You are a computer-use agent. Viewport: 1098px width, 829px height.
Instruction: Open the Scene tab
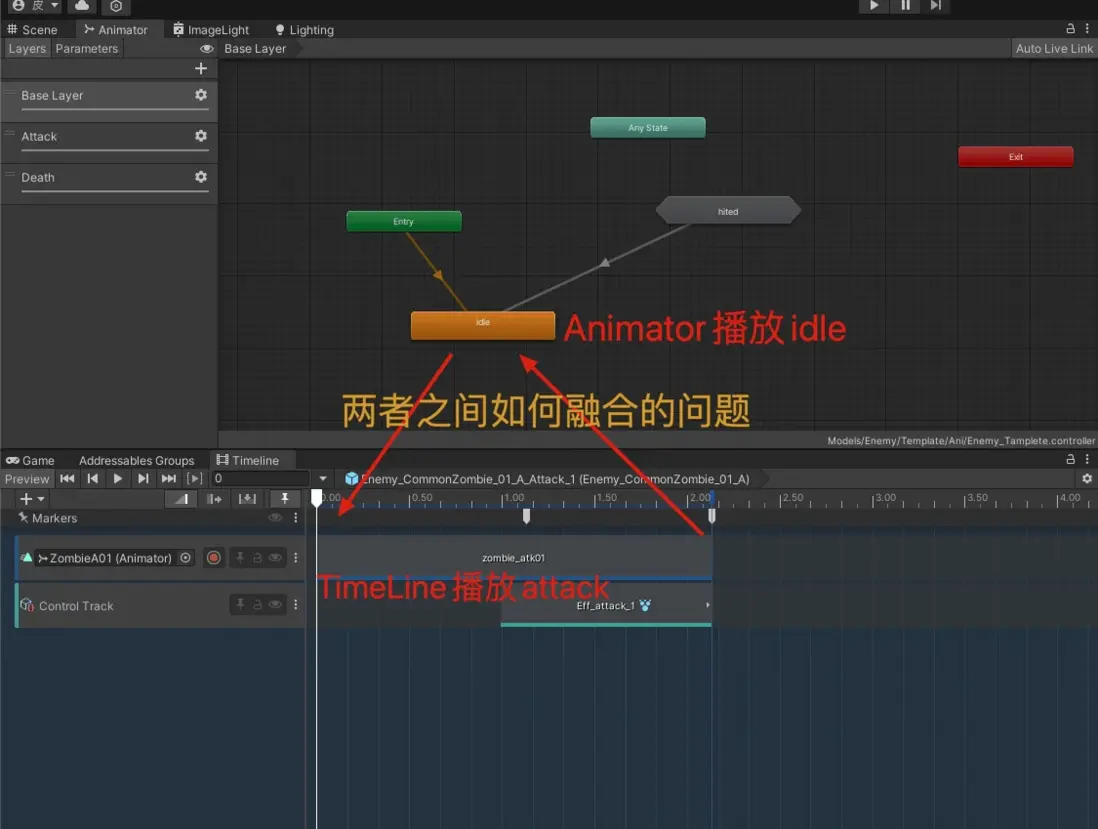[32, 29]
